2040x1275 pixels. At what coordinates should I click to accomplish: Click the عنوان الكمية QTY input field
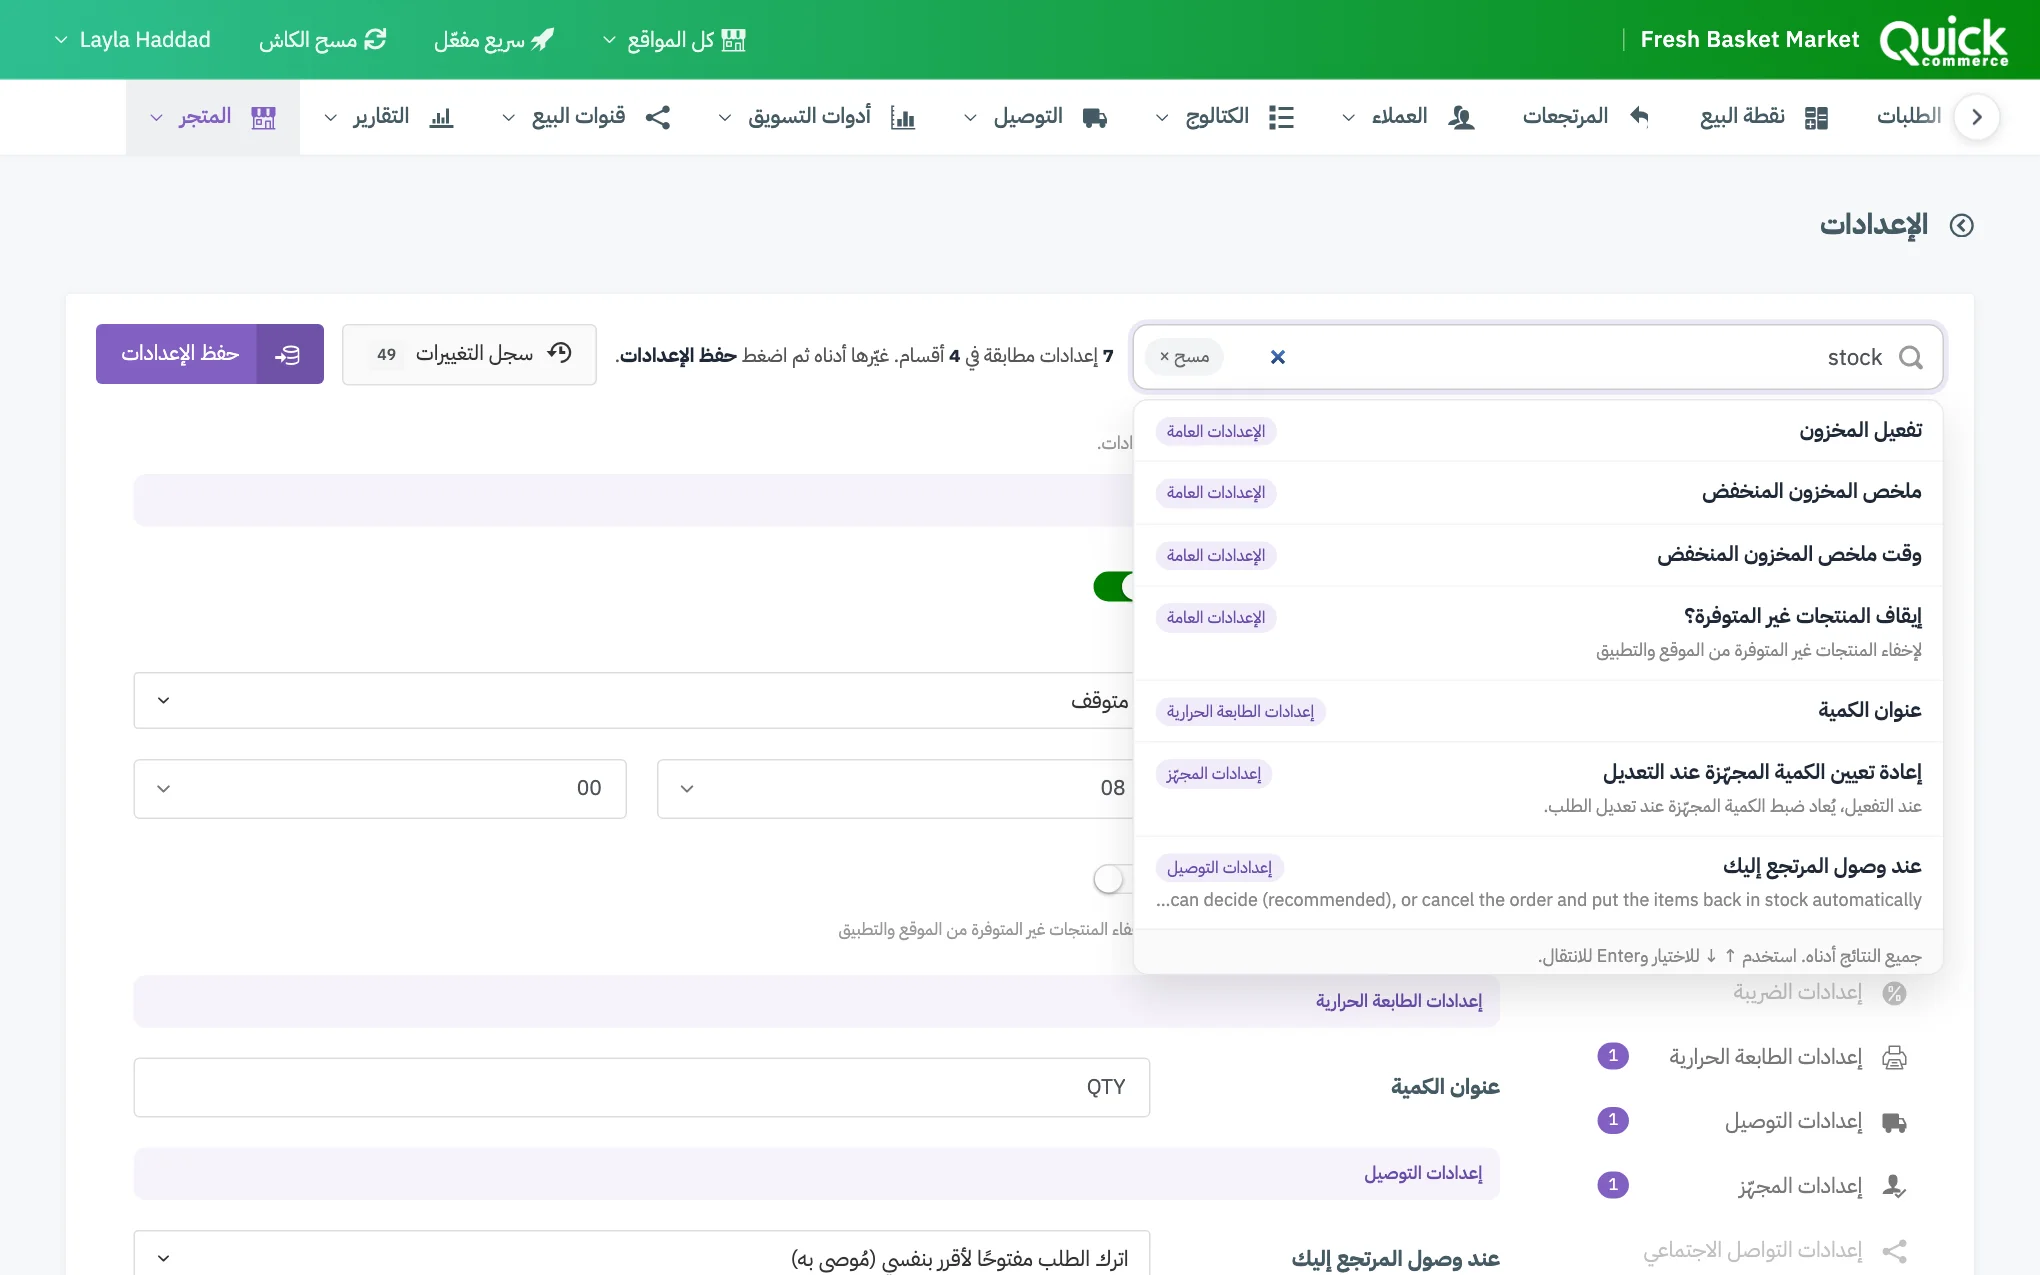(x=642, y=1088)
